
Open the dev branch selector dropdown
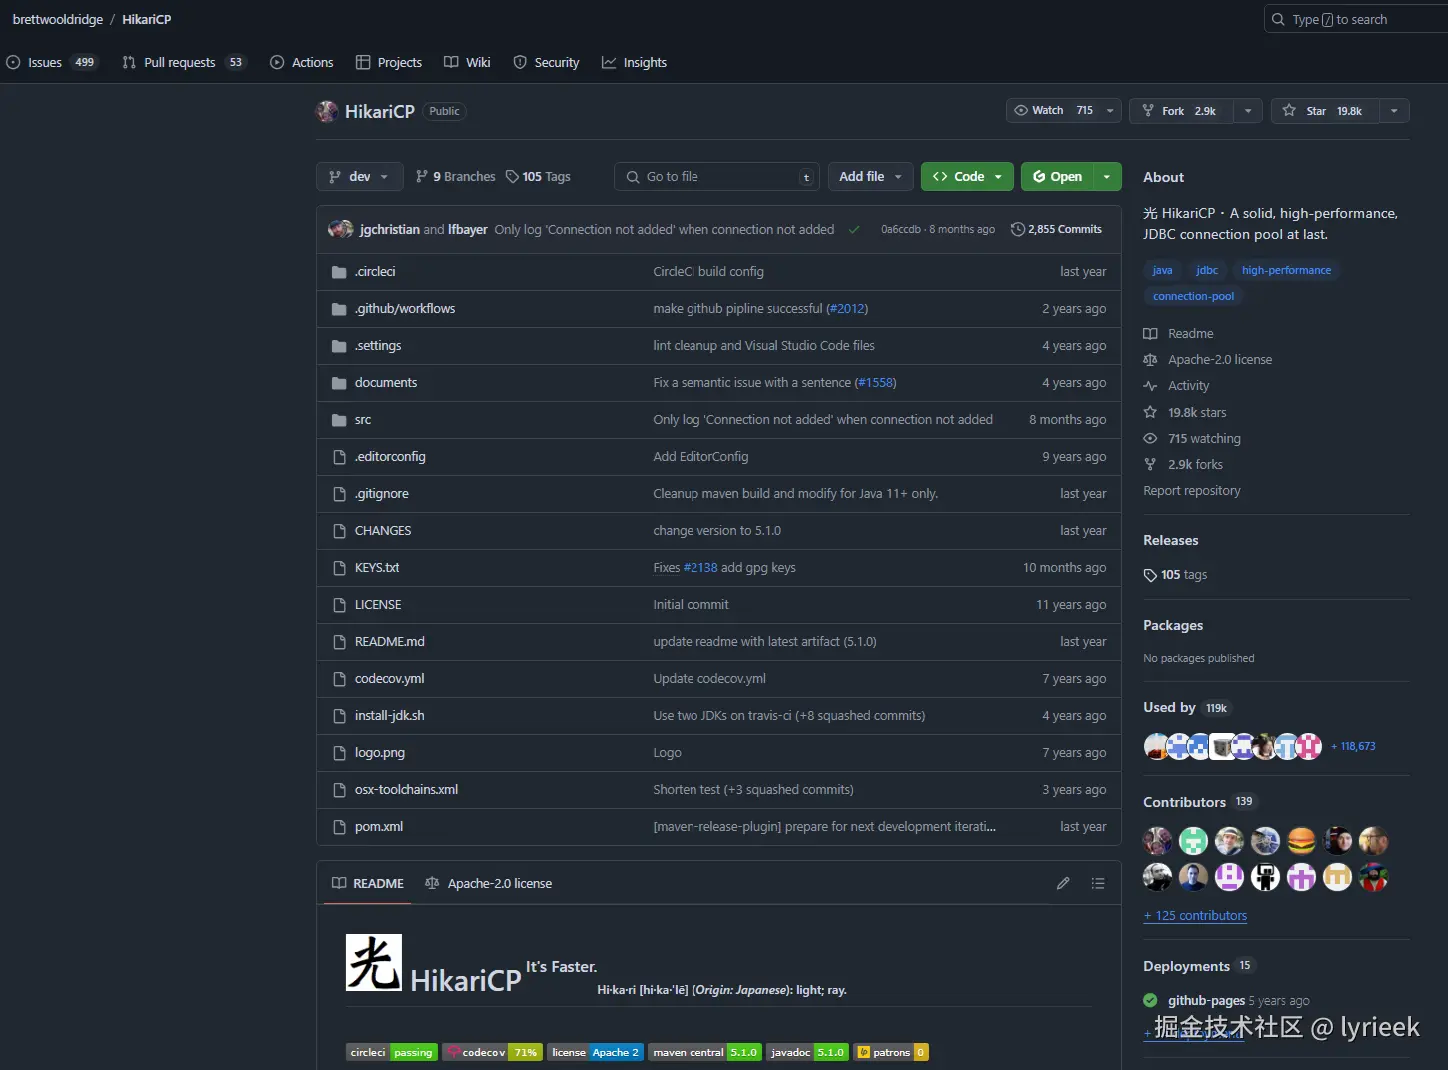point(360,177)
